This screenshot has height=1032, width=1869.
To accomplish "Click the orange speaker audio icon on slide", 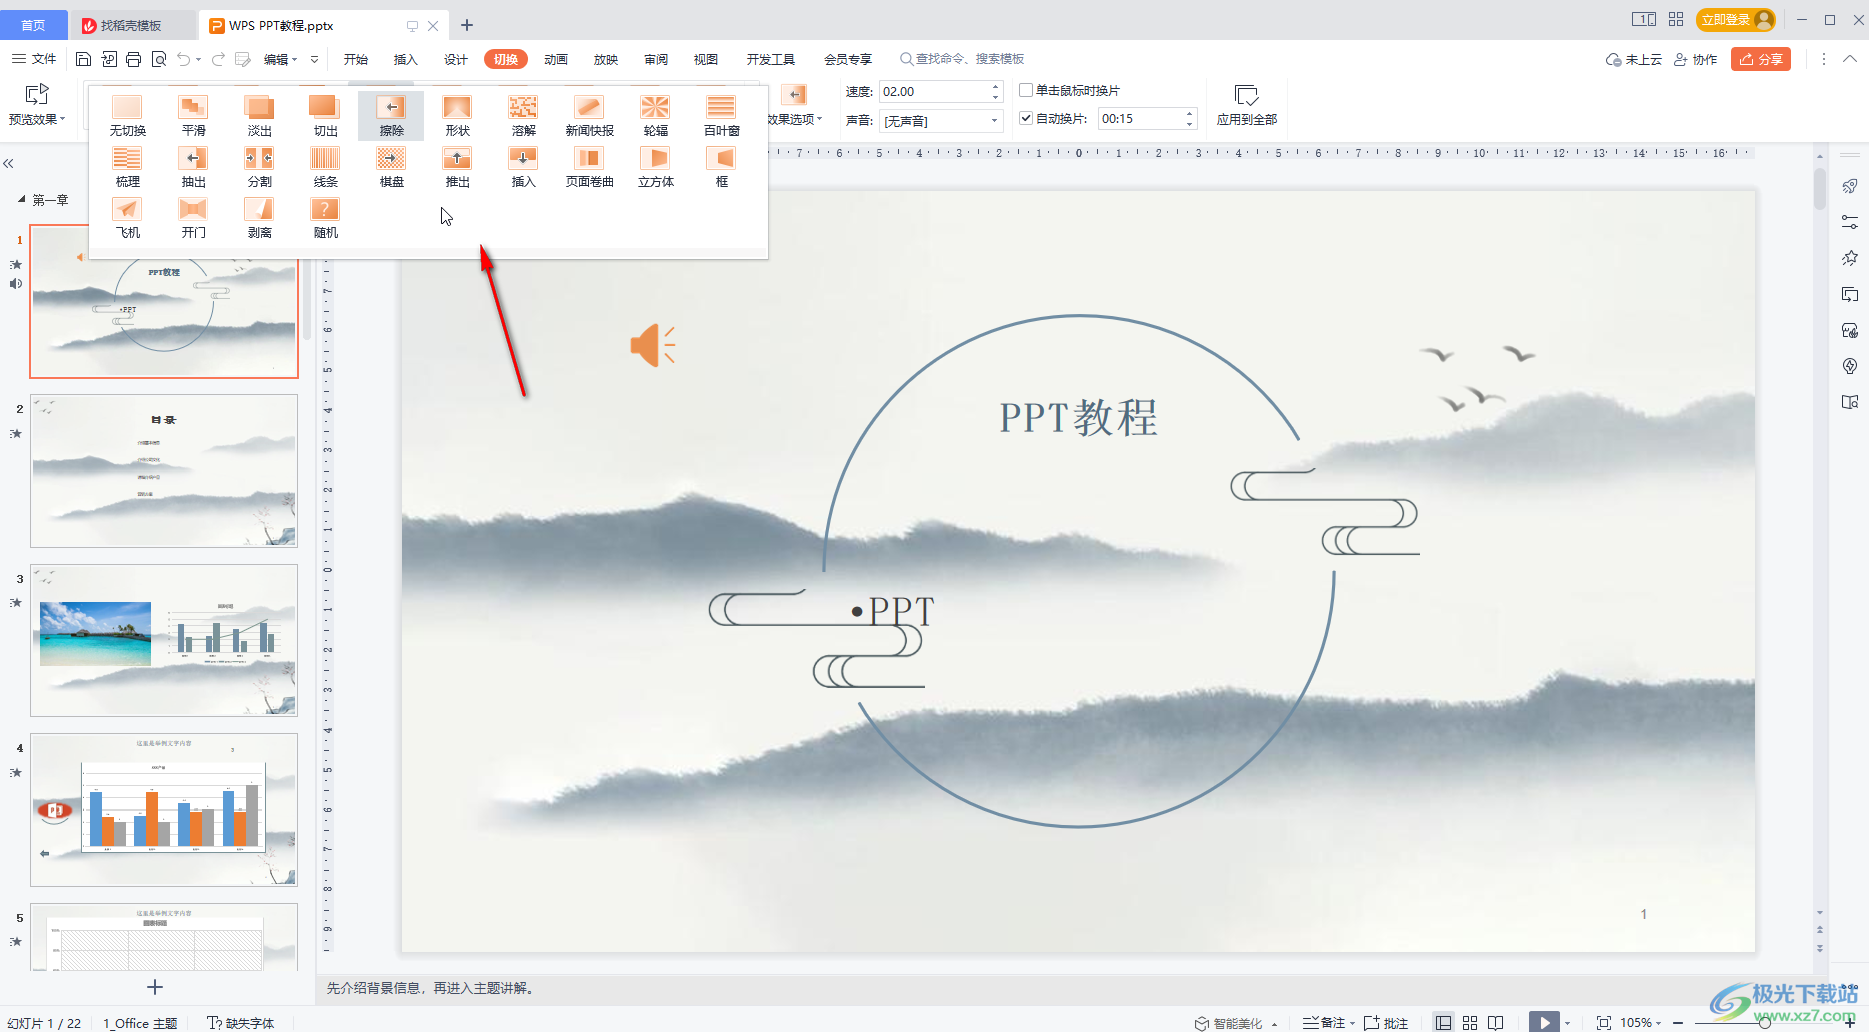I will tap(652, 346).
